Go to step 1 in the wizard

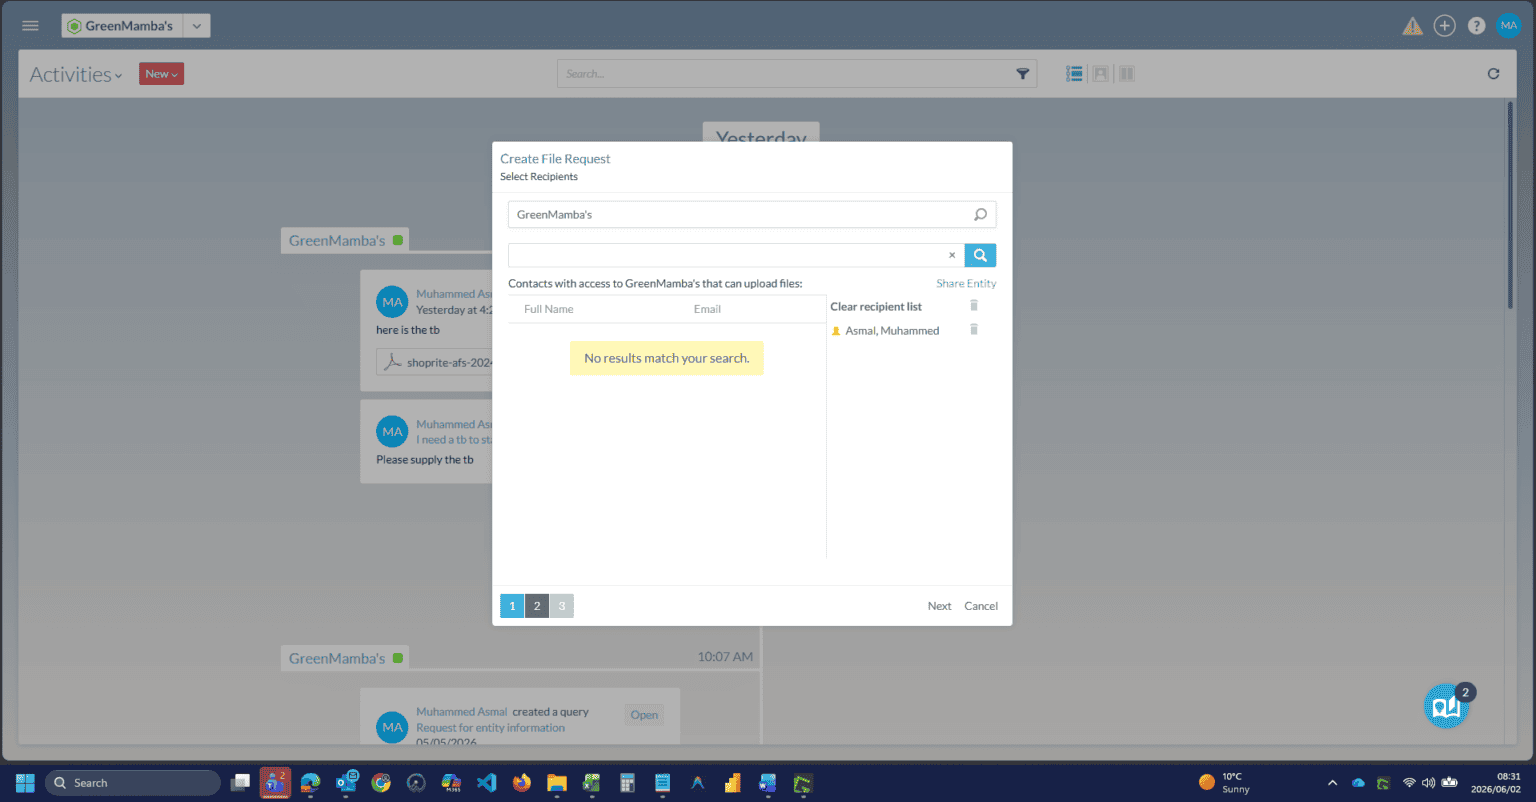click(512, 606)
